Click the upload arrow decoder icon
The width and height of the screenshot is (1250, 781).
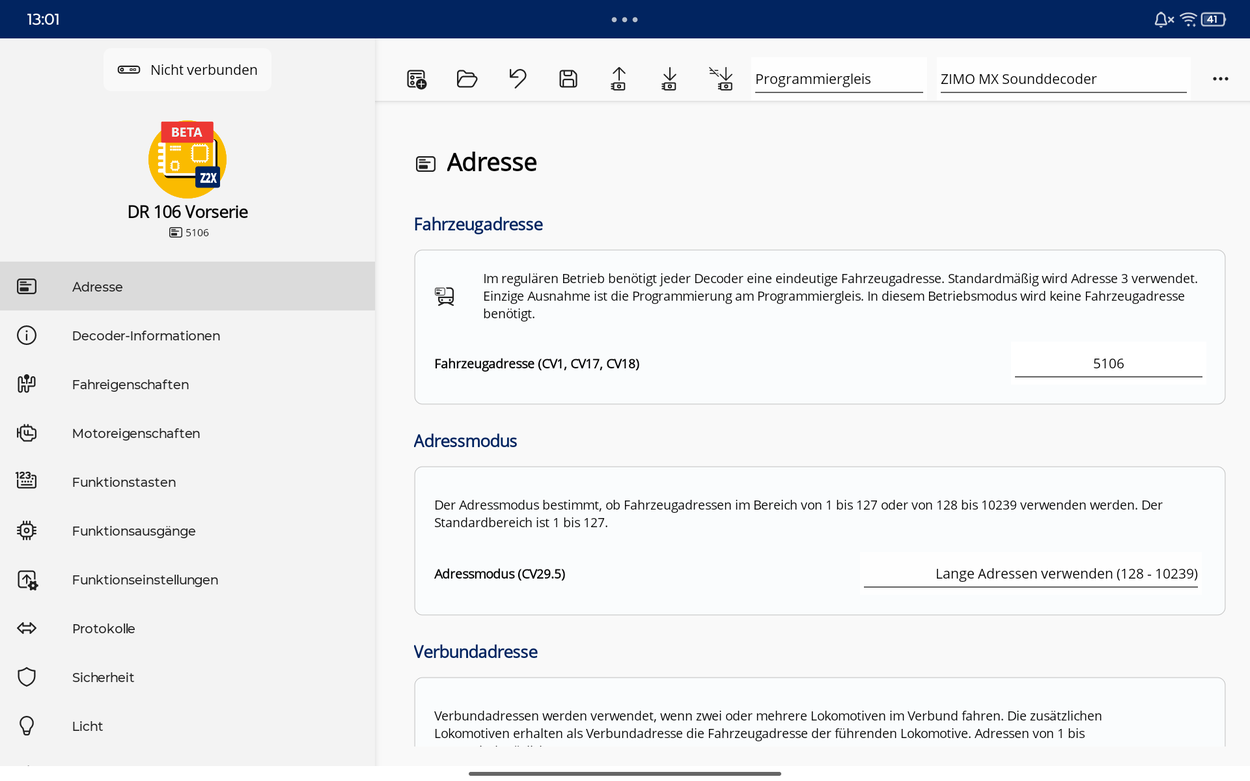coord(618,79)
